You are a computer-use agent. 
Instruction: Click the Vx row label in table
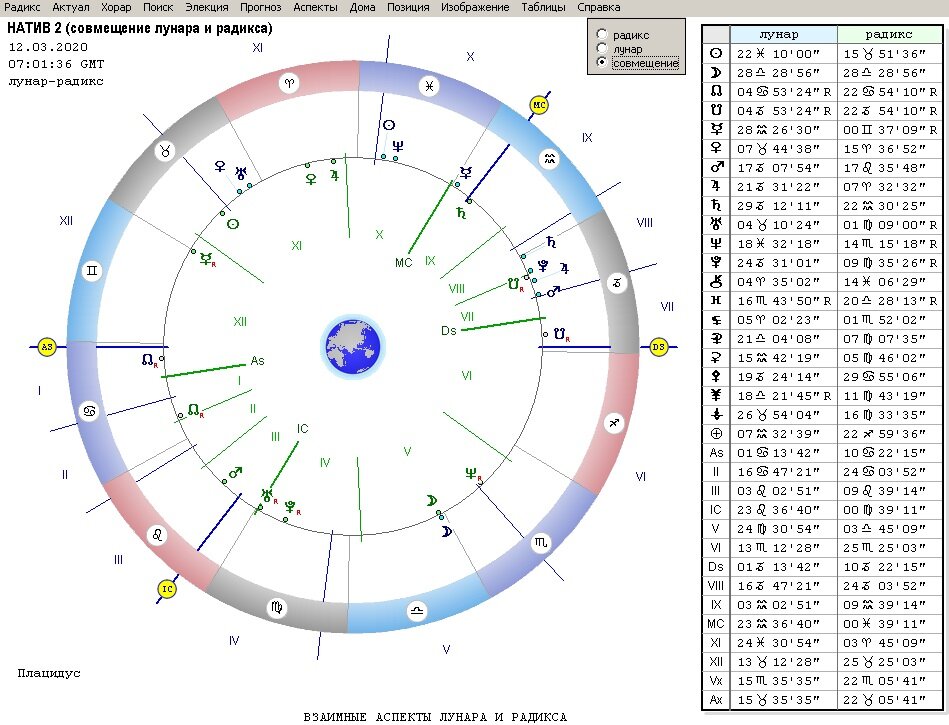716,681
